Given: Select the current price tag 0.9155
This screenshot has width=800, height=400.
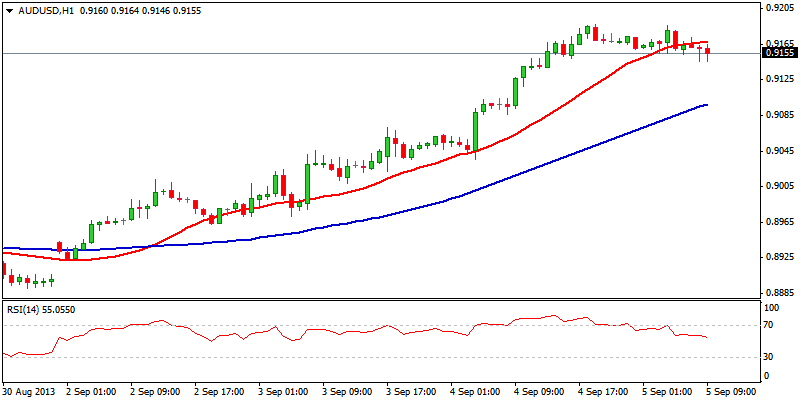Looking at the screenshot, I should 779,53.
